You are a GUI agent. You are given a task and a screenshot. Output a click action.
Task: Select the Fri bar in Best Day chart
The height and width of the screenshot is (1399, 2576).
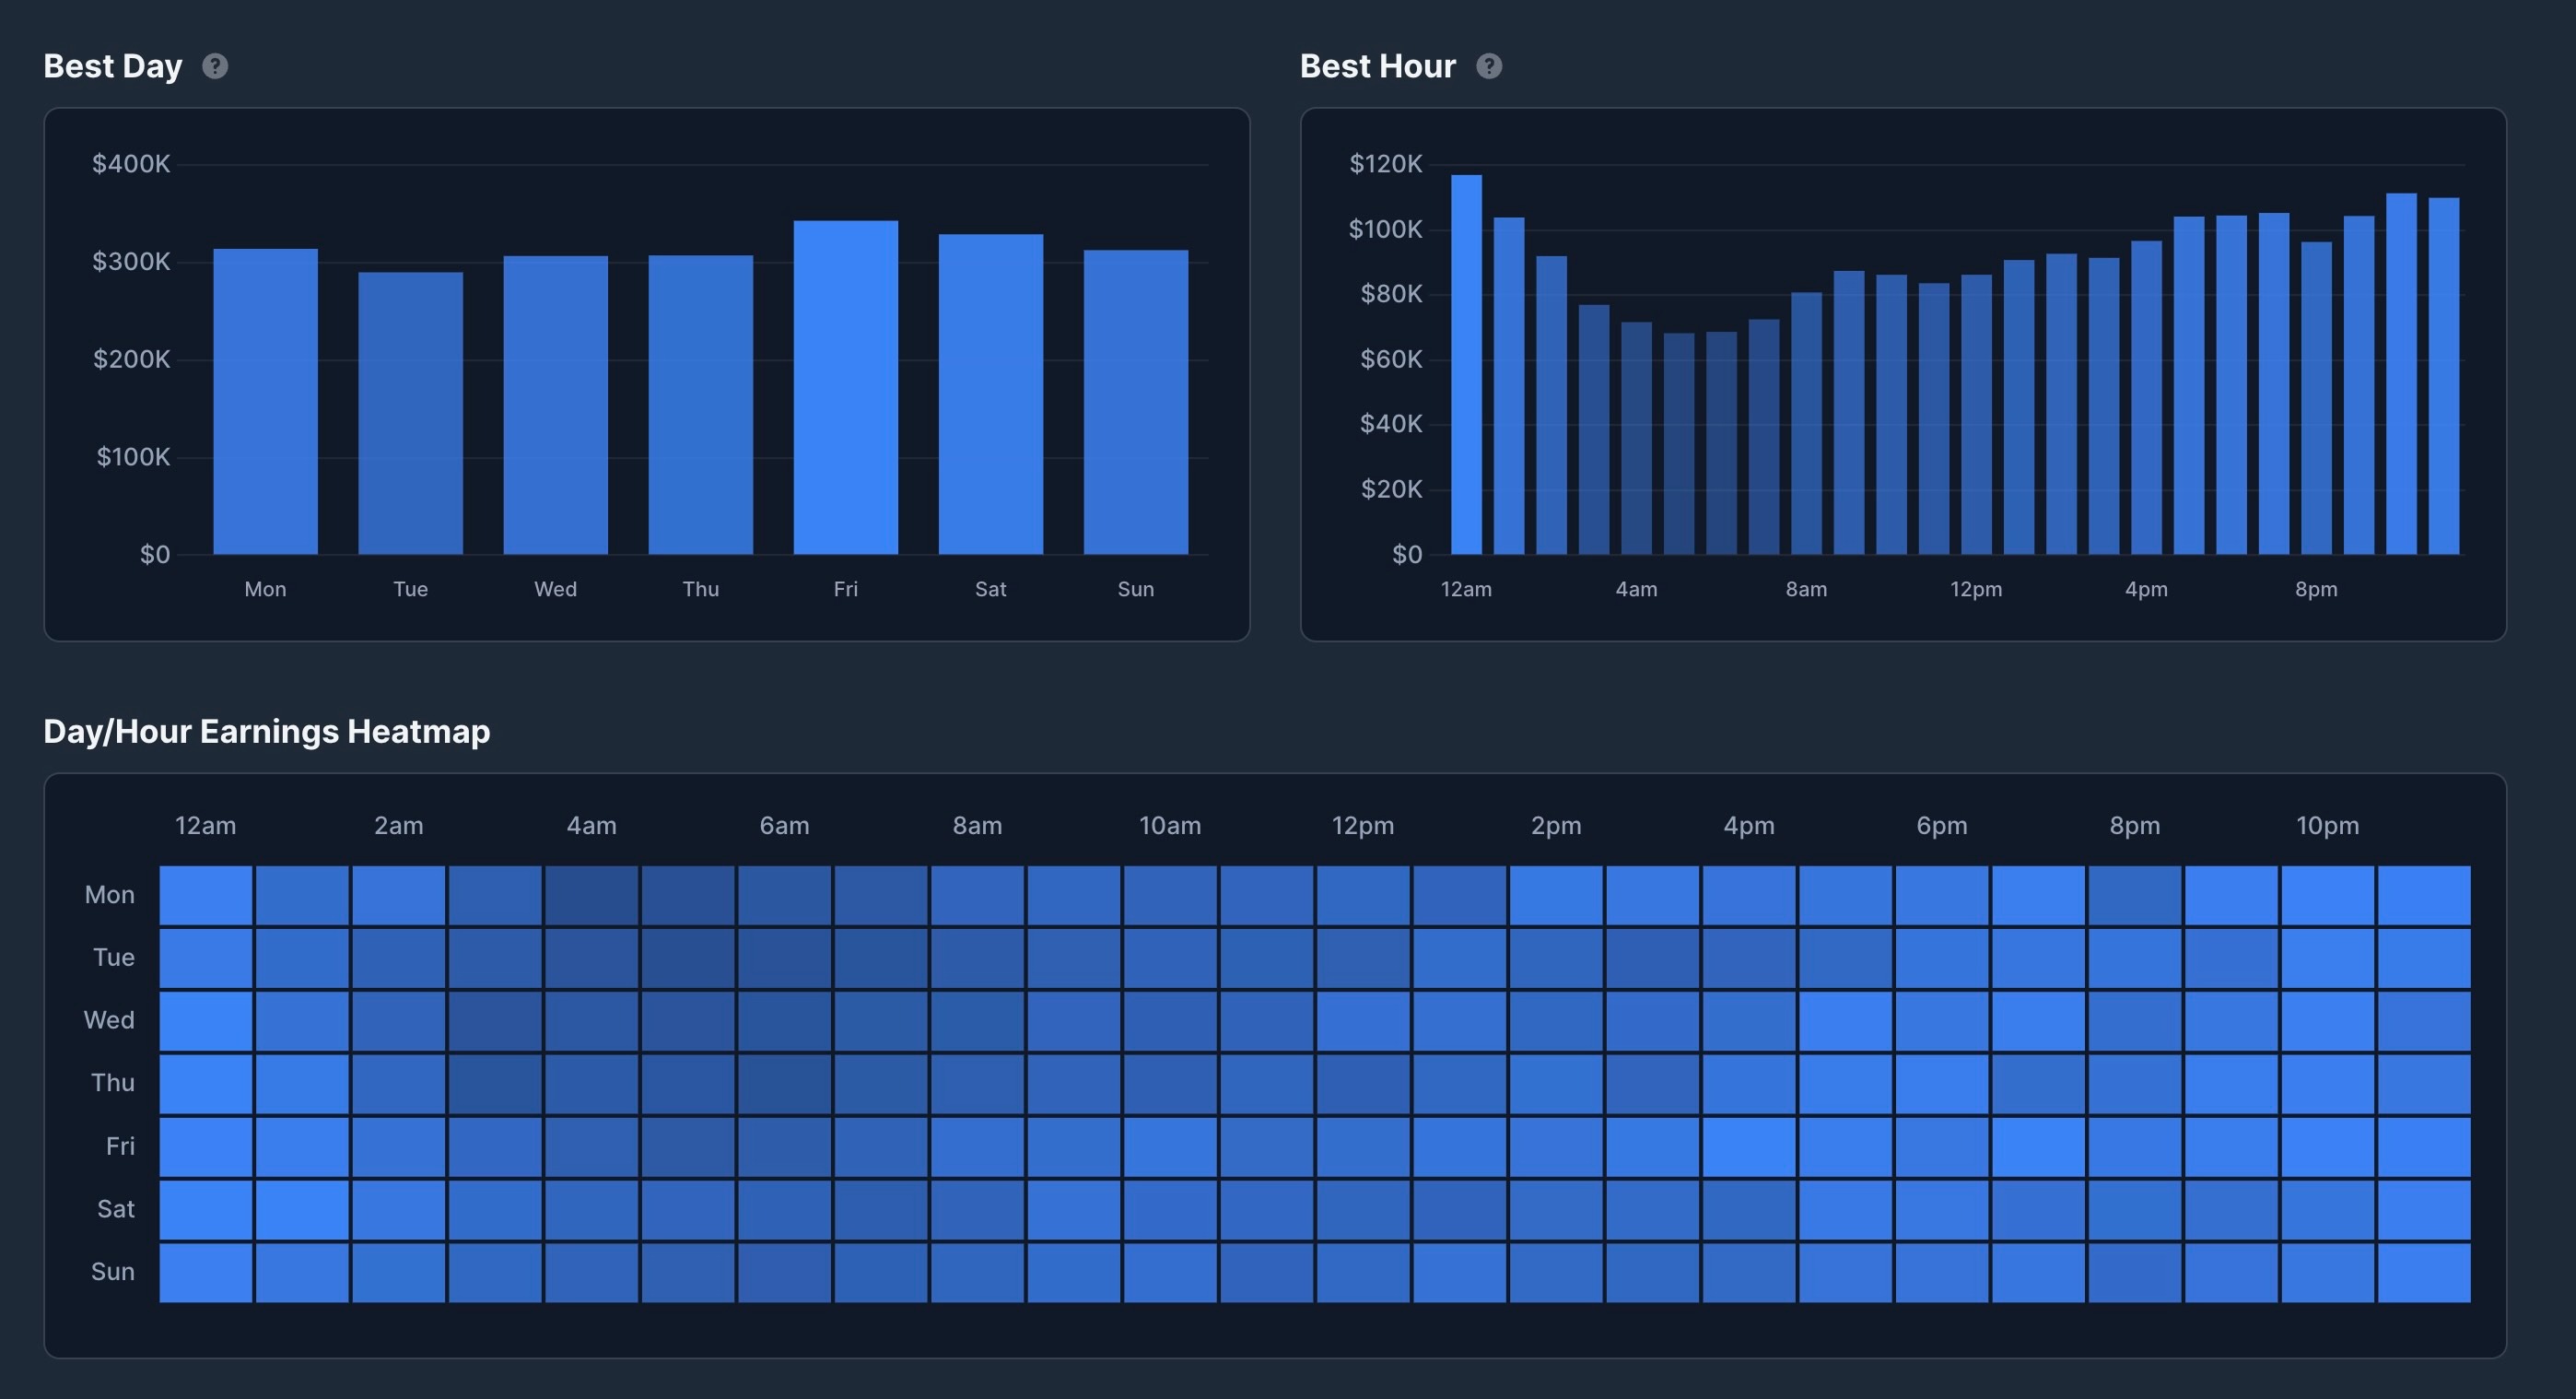[846, 387]
